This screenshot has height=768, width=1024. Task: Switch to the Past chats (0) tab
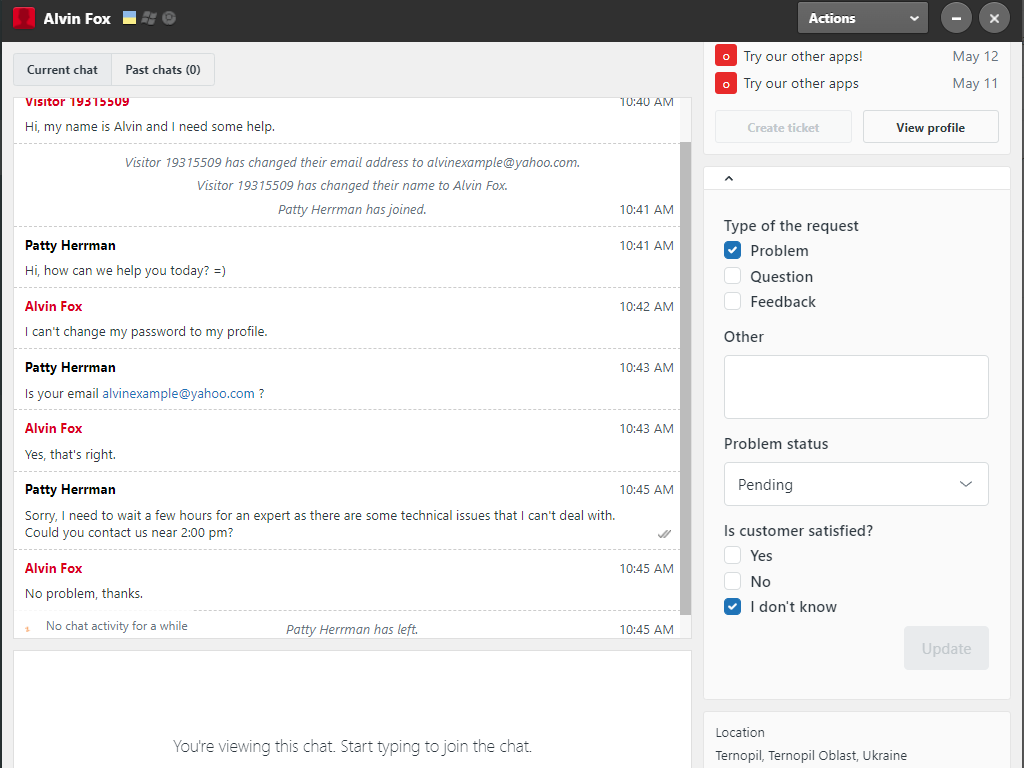pyautogui.click(x=163, y=70)
